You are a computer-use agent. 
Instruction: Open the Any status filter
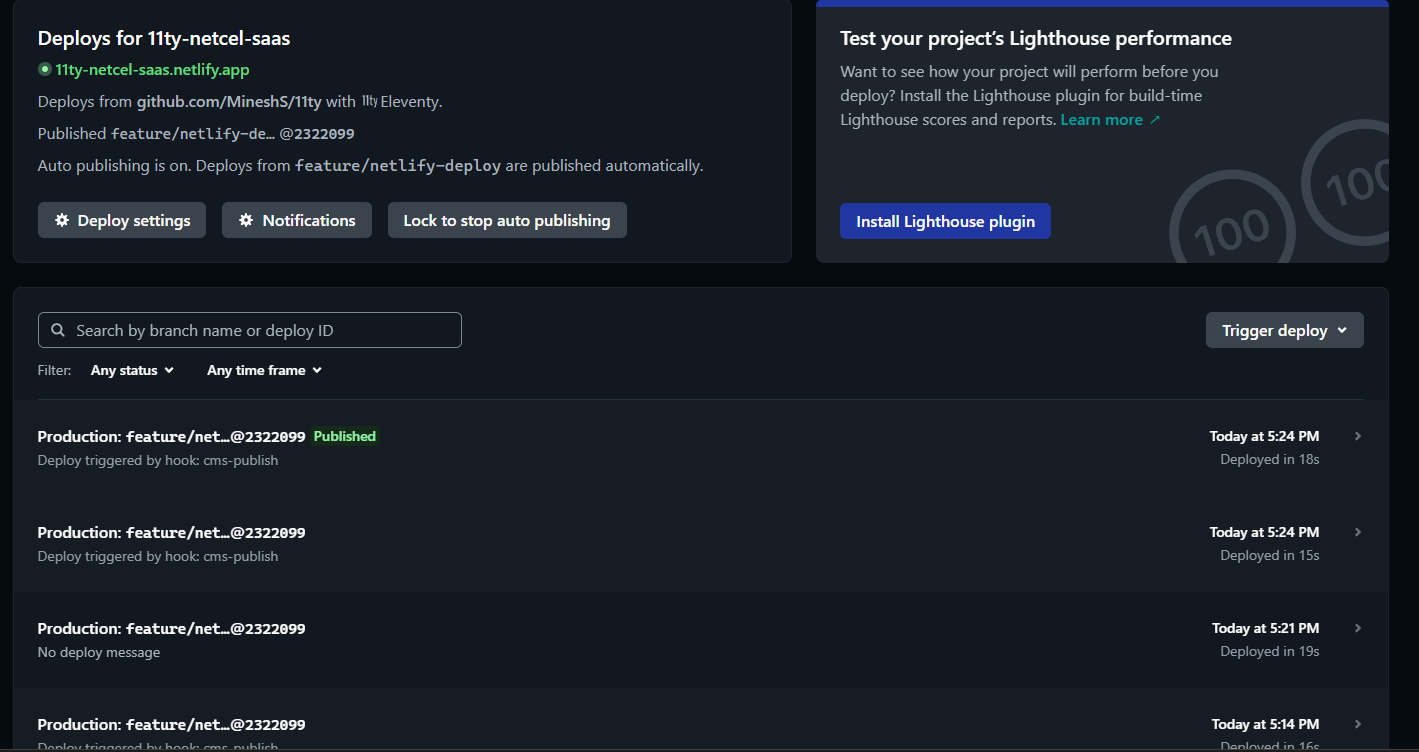[132, 370]
